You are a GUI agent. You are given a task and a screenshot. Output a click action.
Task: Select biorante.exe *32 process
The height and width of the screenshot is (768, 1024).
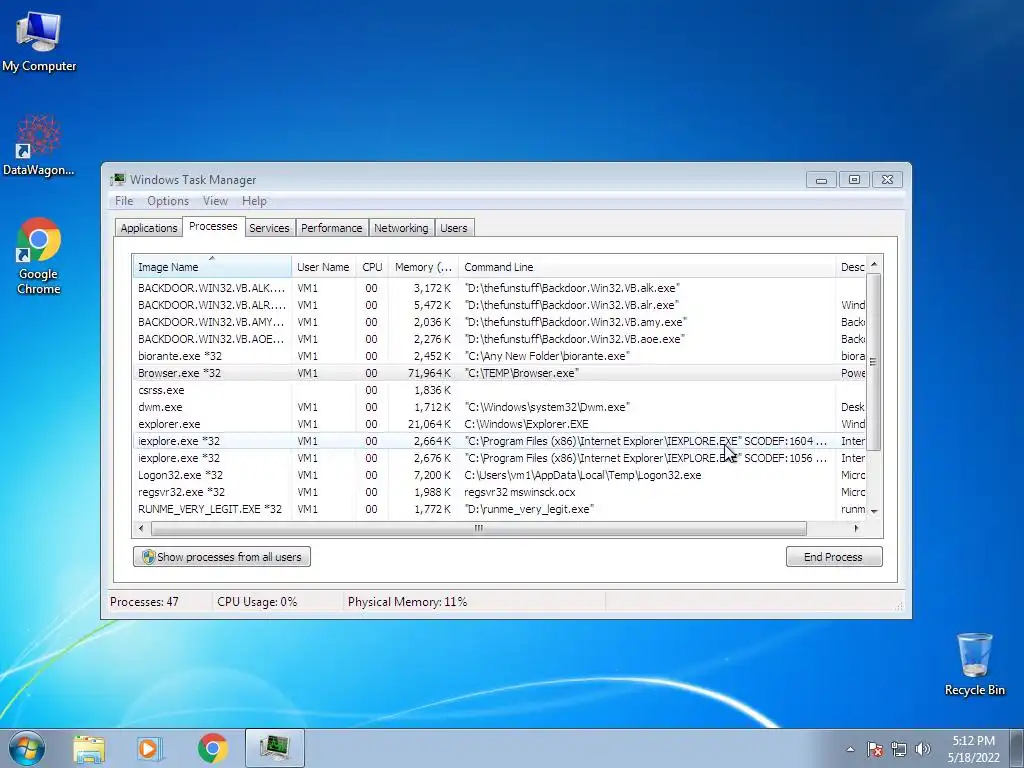pos(499,355)
